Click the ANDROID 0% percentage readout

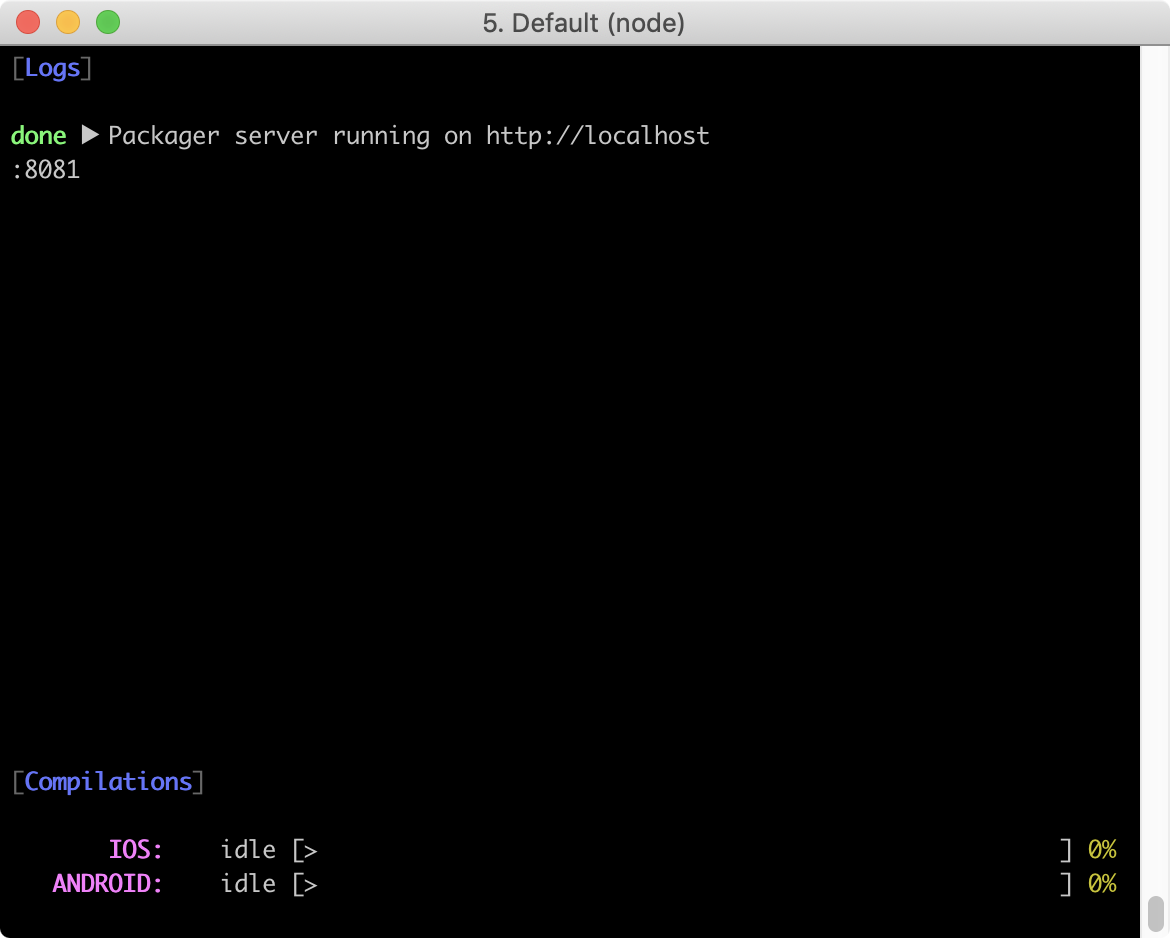(1104, 884)
